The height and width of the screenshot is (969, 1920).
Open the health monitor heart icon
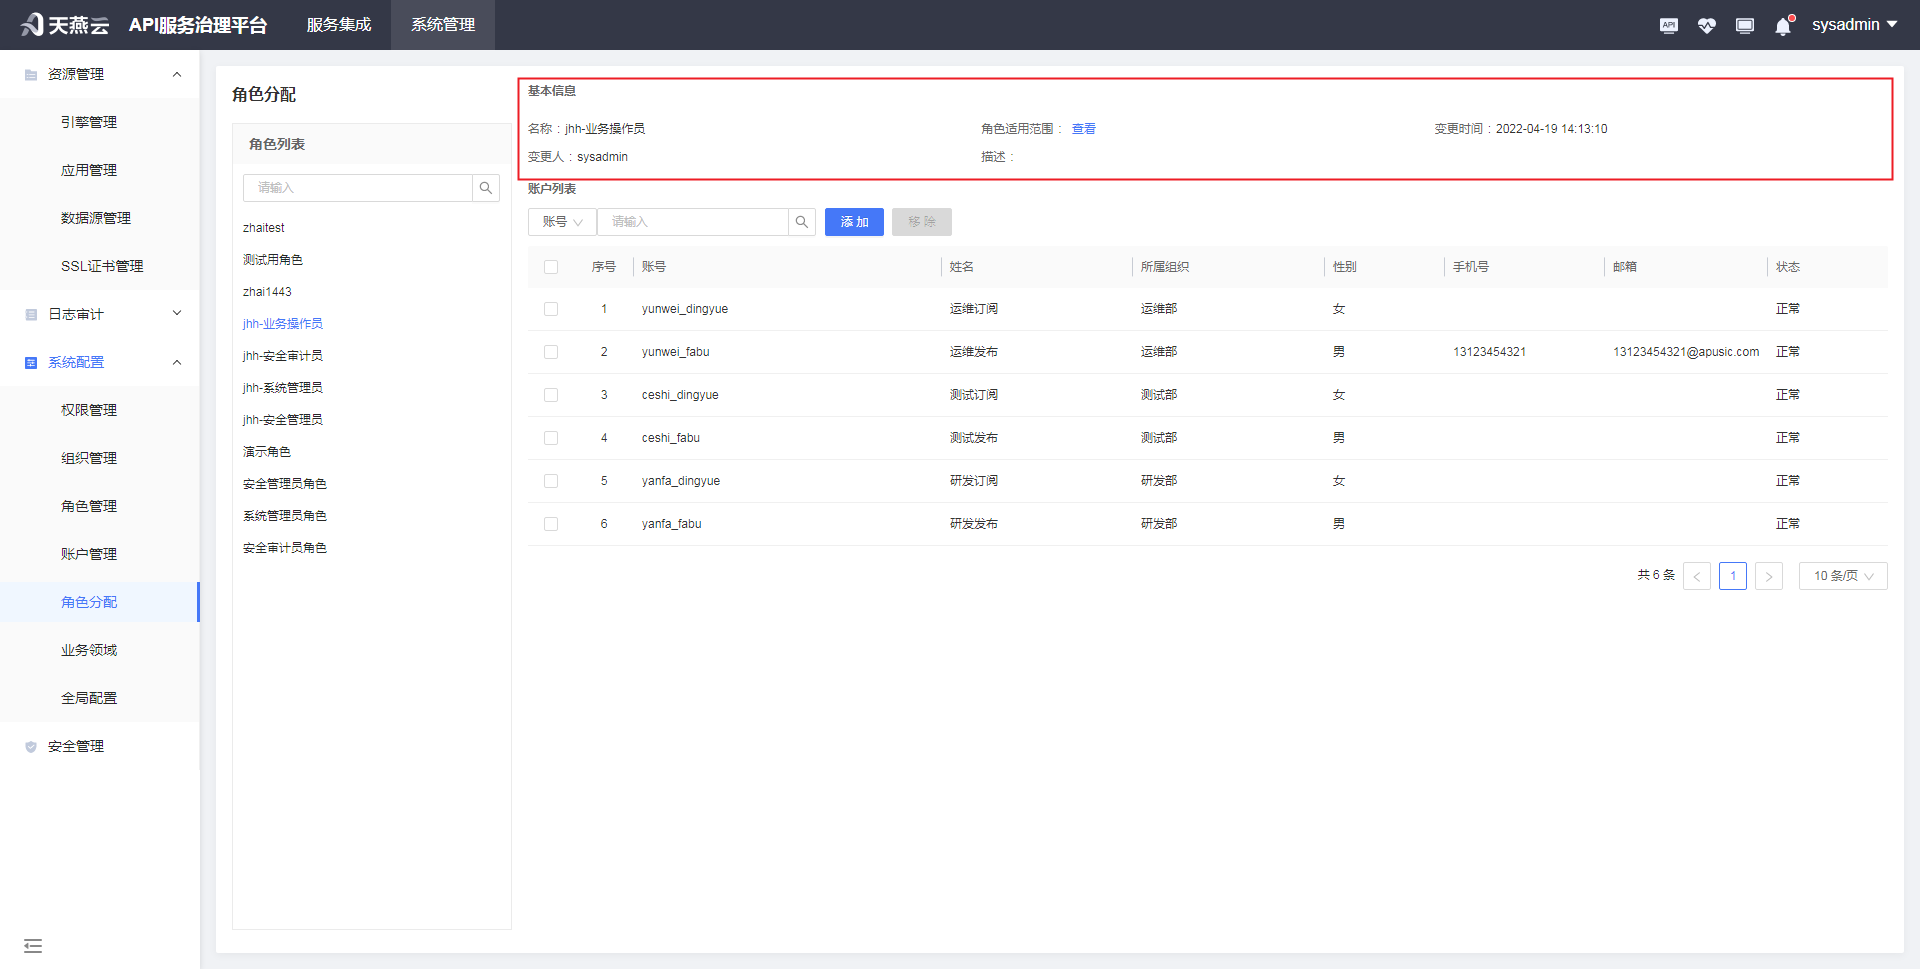pyautogui.click(x=1706, y=25)
